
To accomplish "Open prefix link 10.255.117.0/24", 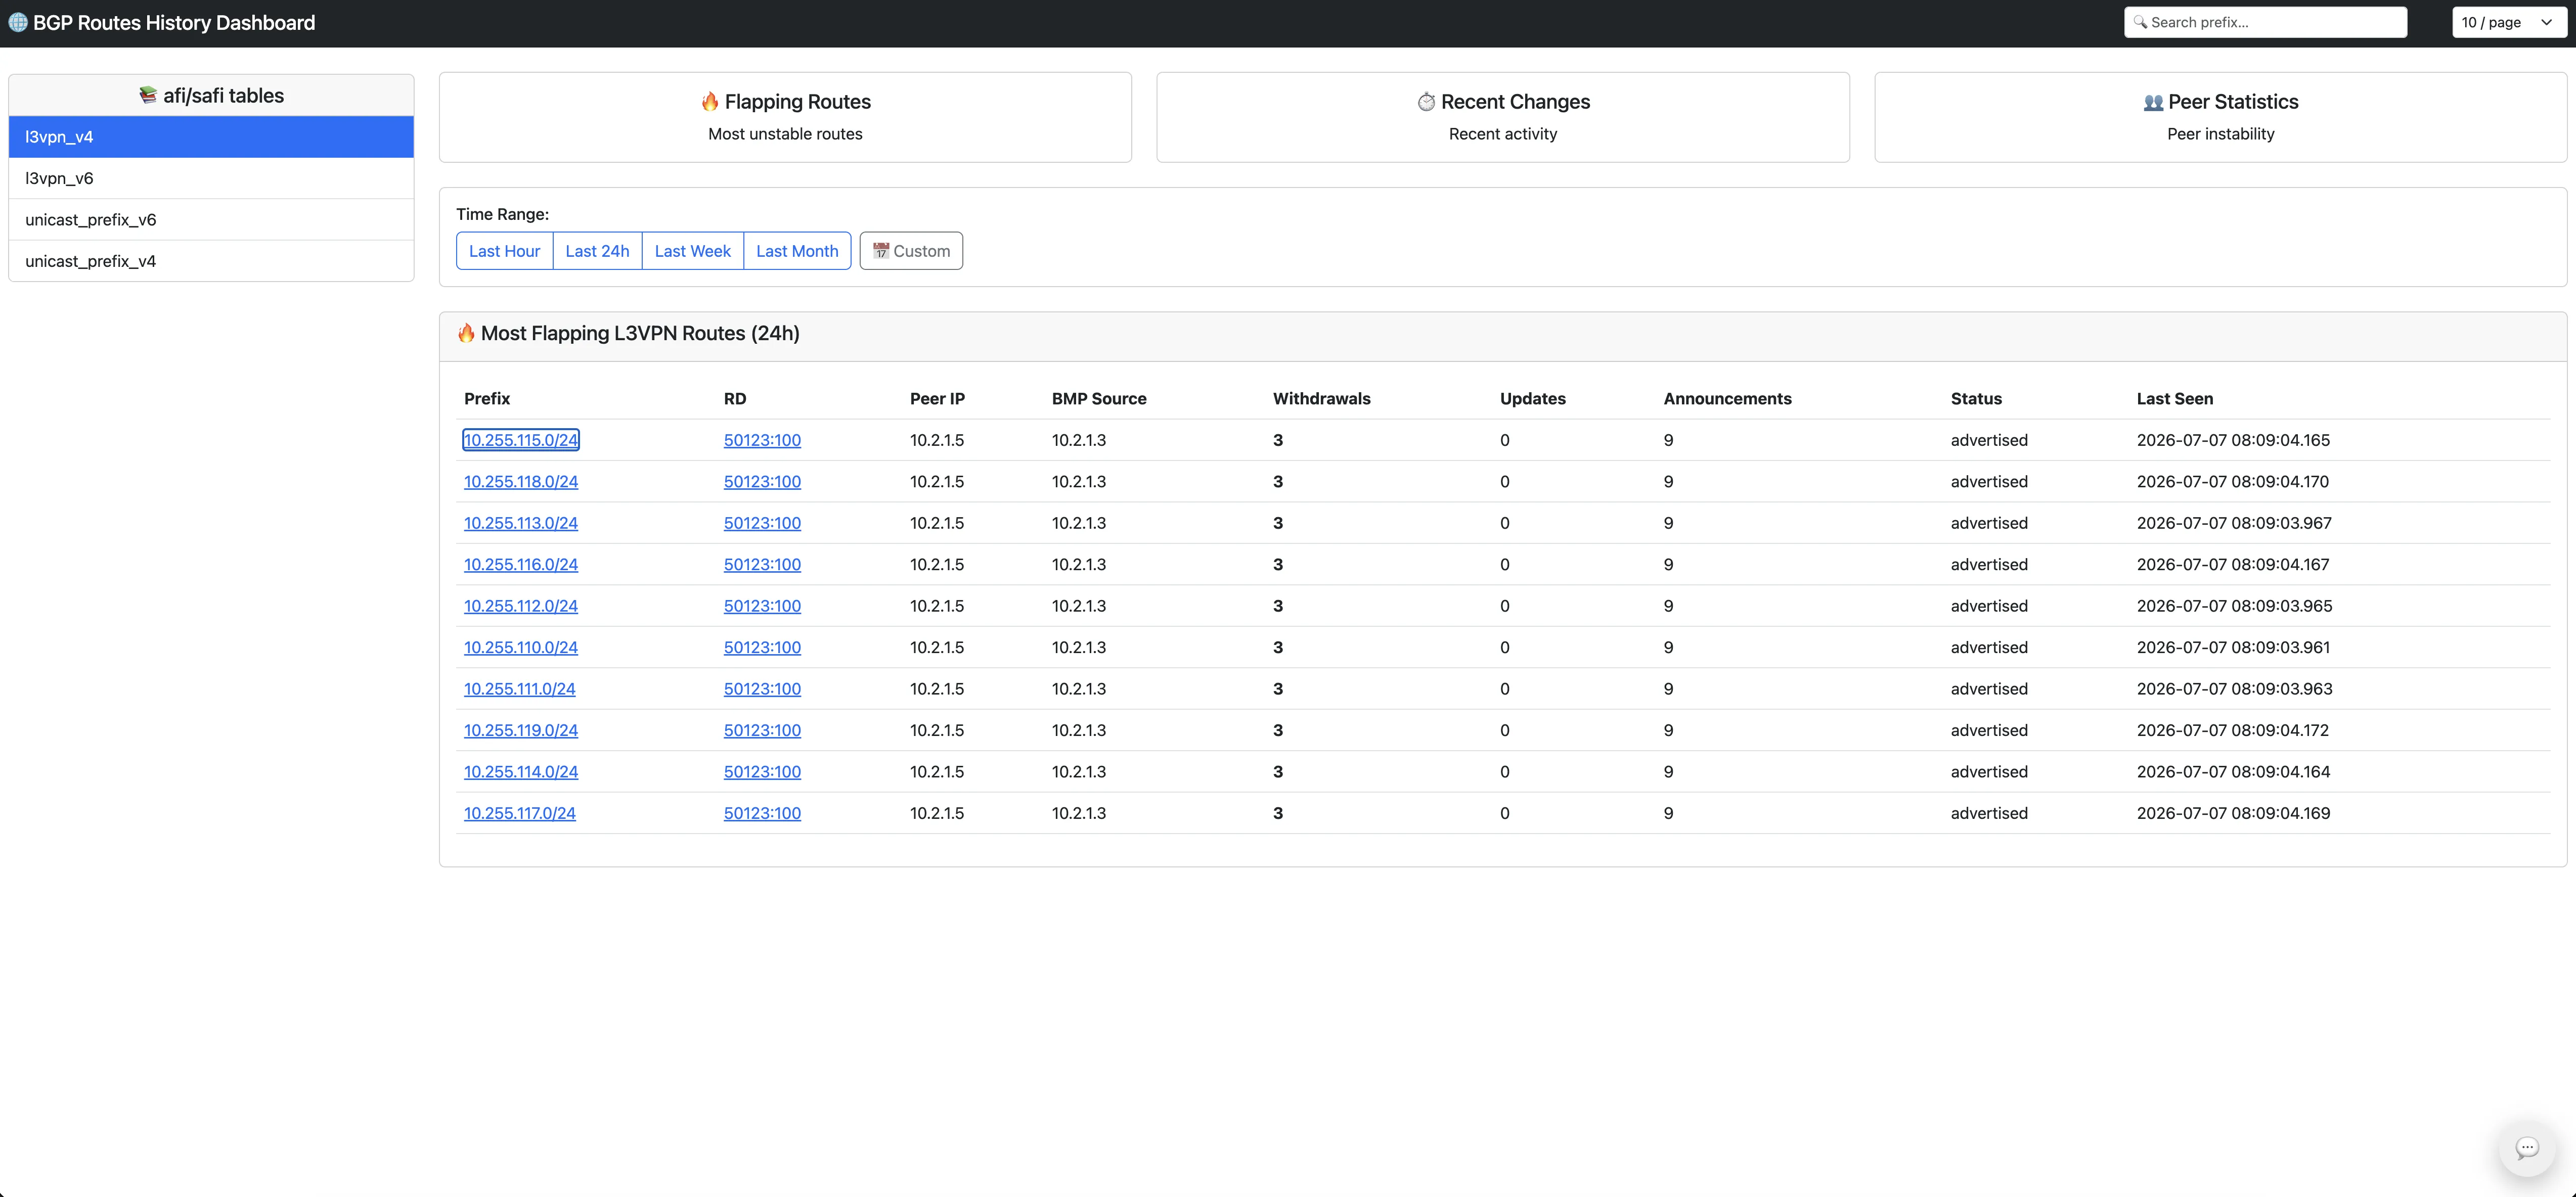I will pyautogui.click(x=520, y=814).
